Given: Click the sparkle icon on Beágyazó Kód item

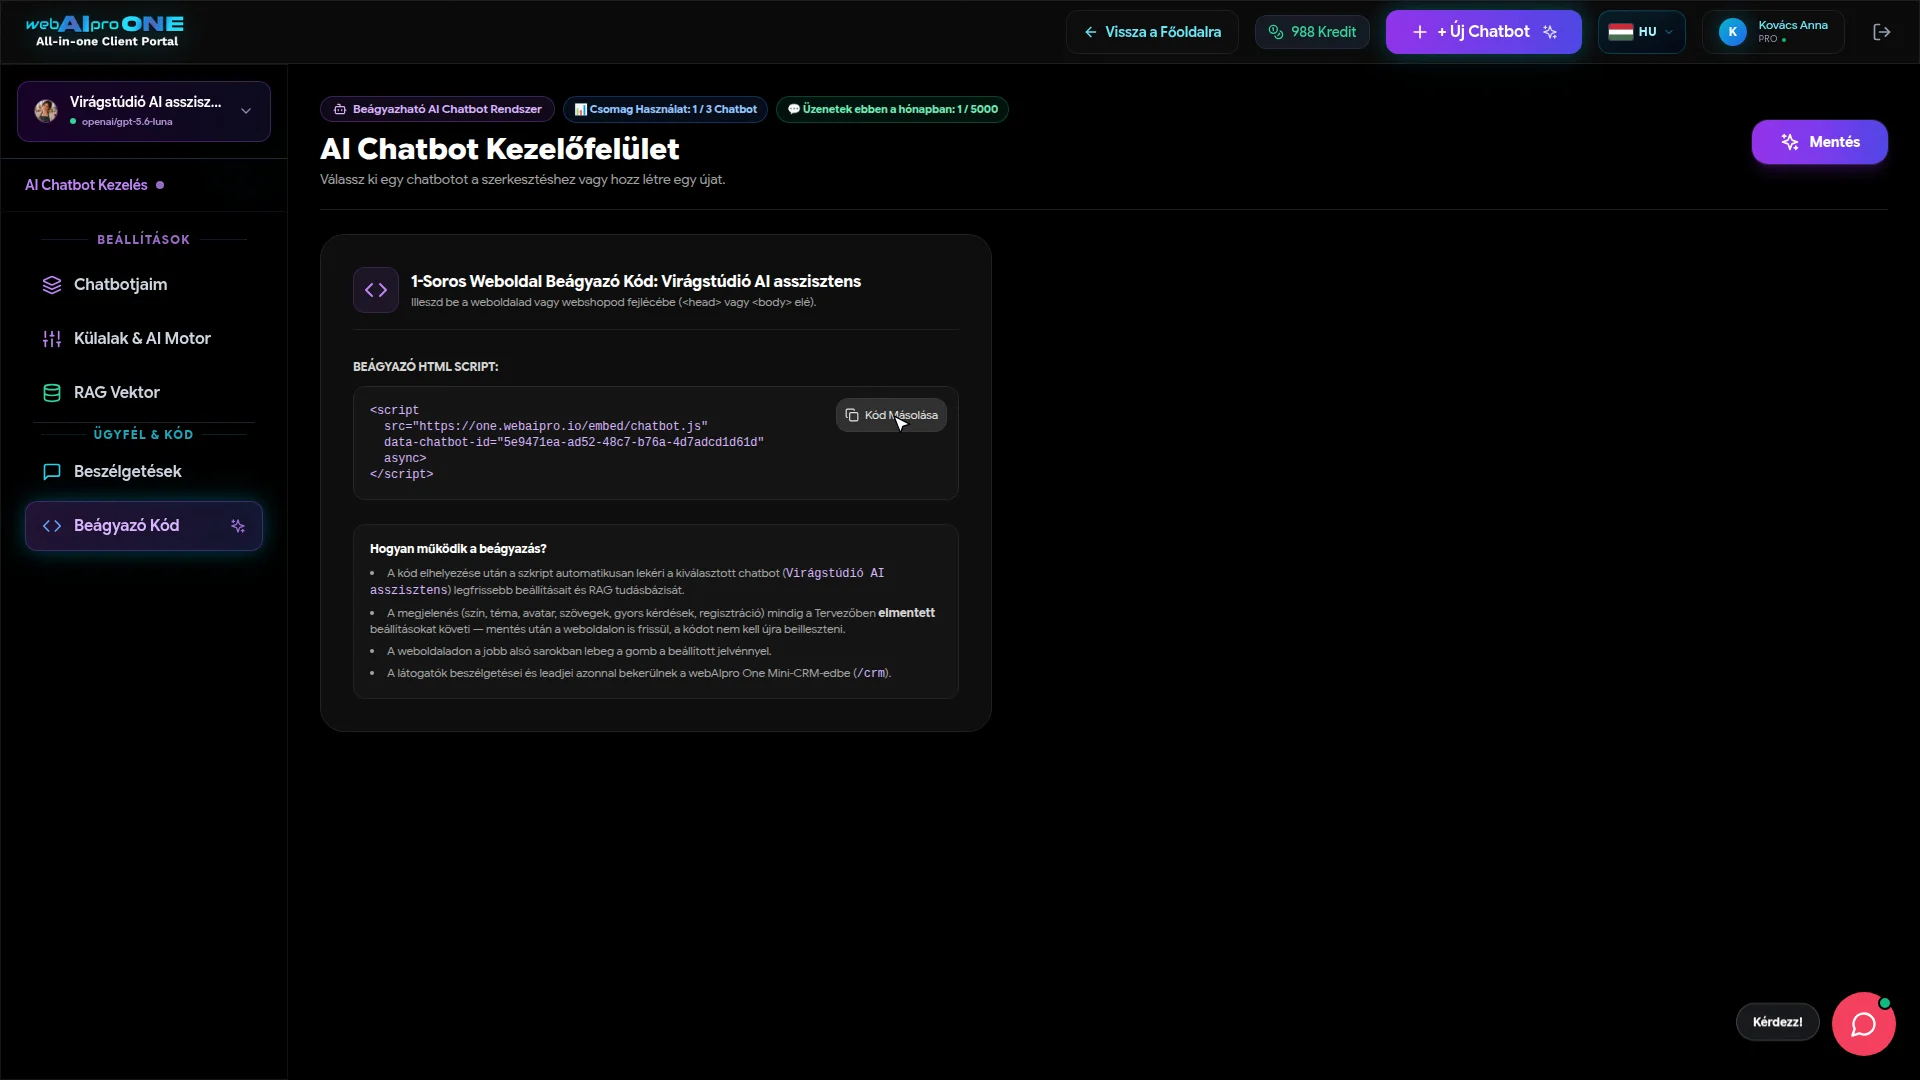Looking at the screenshot, I should [x=238, y=526].
